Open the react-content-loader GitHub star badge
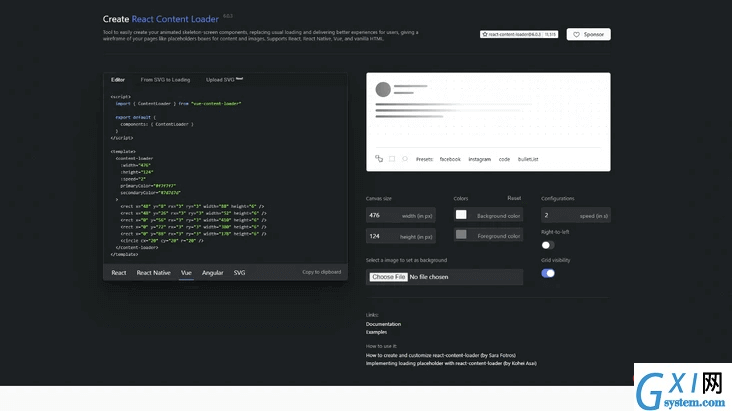This screenshot has height=411, width=732. tap(519, 34)
